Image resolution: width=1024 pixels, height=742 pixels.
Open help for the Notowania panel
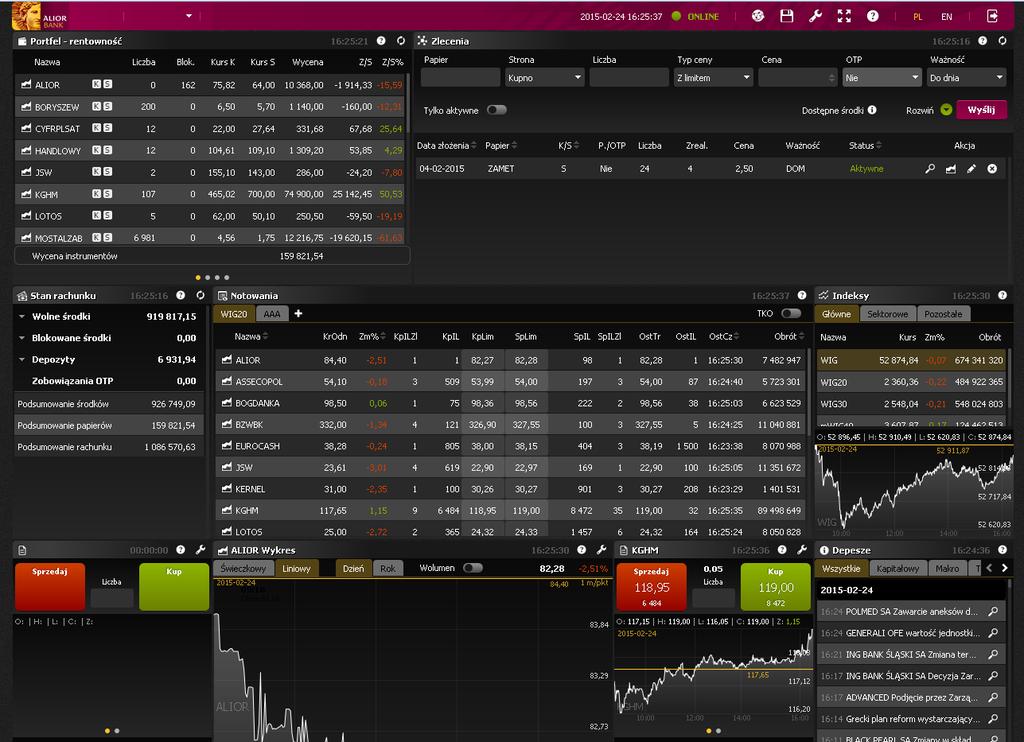pos(801,295)
